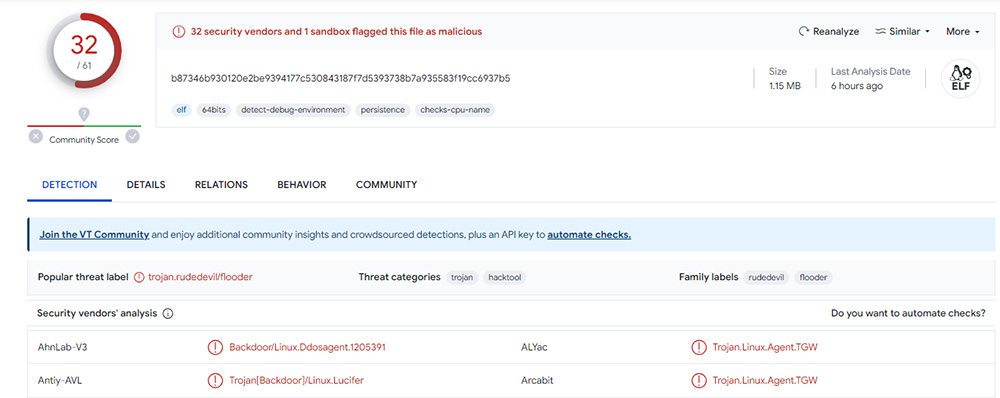The width and height of the screenshot is (1000, 398).
Task: Click the 64bits tag chip
Action: [214, 110]
